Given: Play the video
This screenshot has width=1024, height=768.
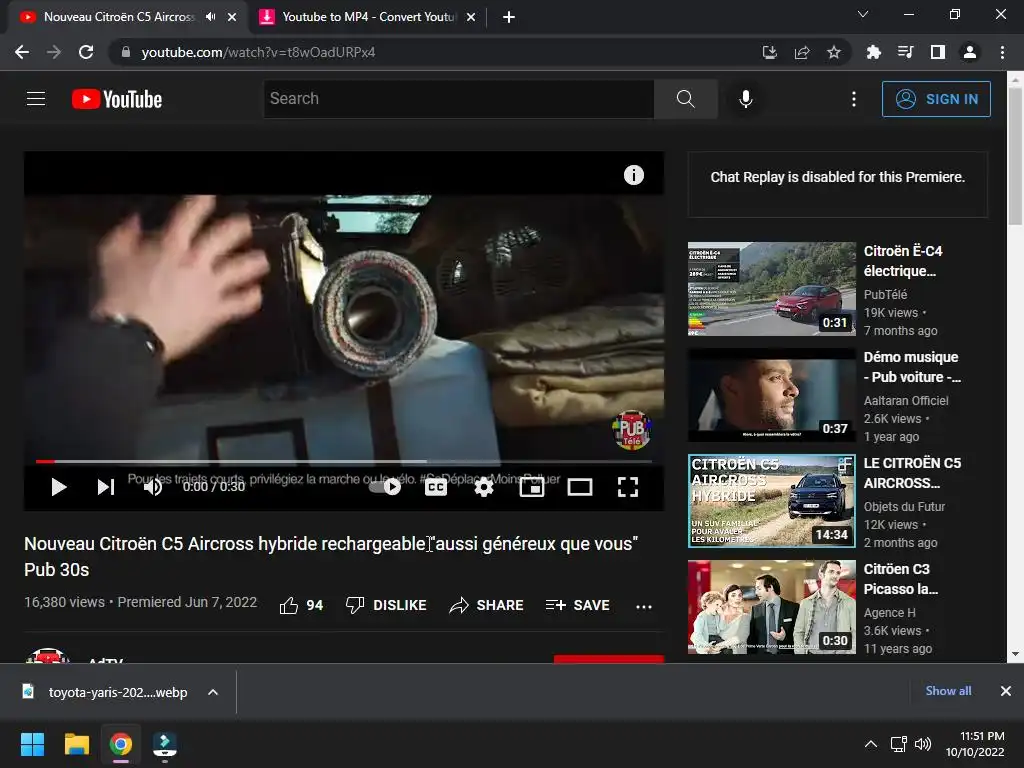Looking at the screenshot, I should coord(59,487).
